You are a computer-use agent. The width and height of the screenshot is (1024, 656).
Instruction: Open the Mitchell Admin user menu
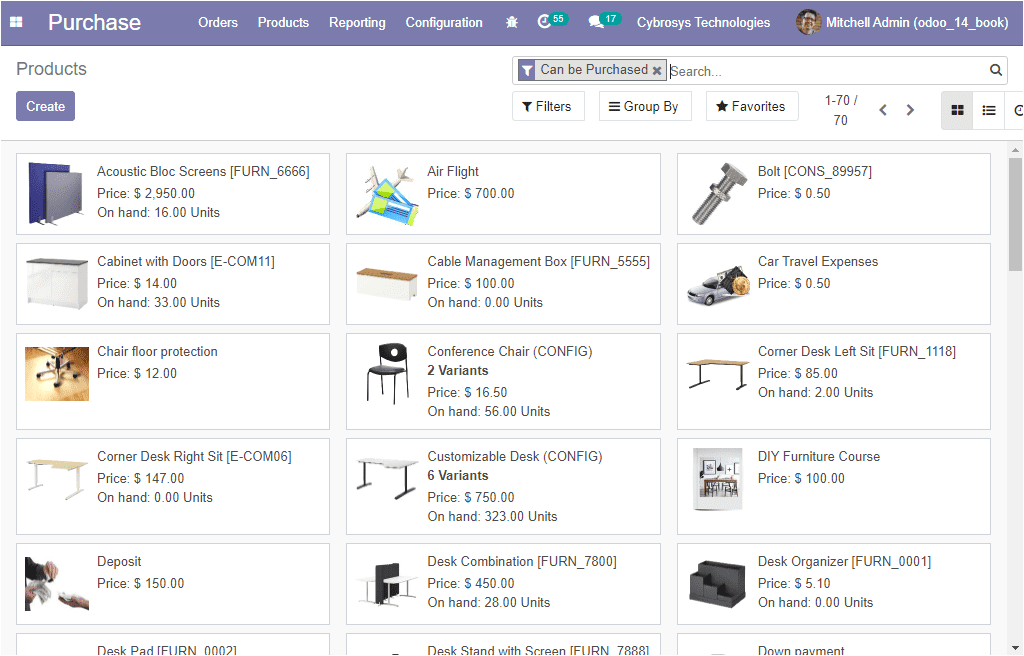[902, 22]
